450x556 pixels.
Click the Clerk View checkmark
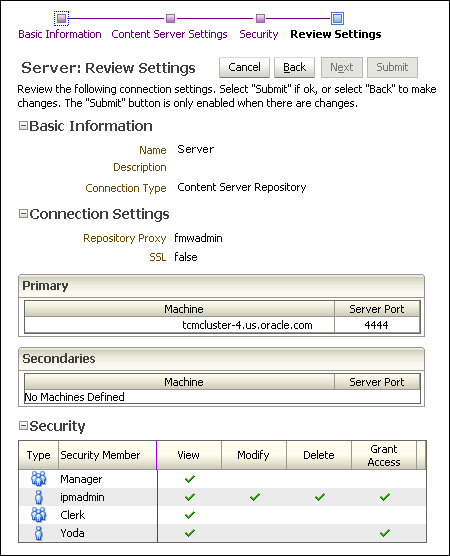(190, 515)
